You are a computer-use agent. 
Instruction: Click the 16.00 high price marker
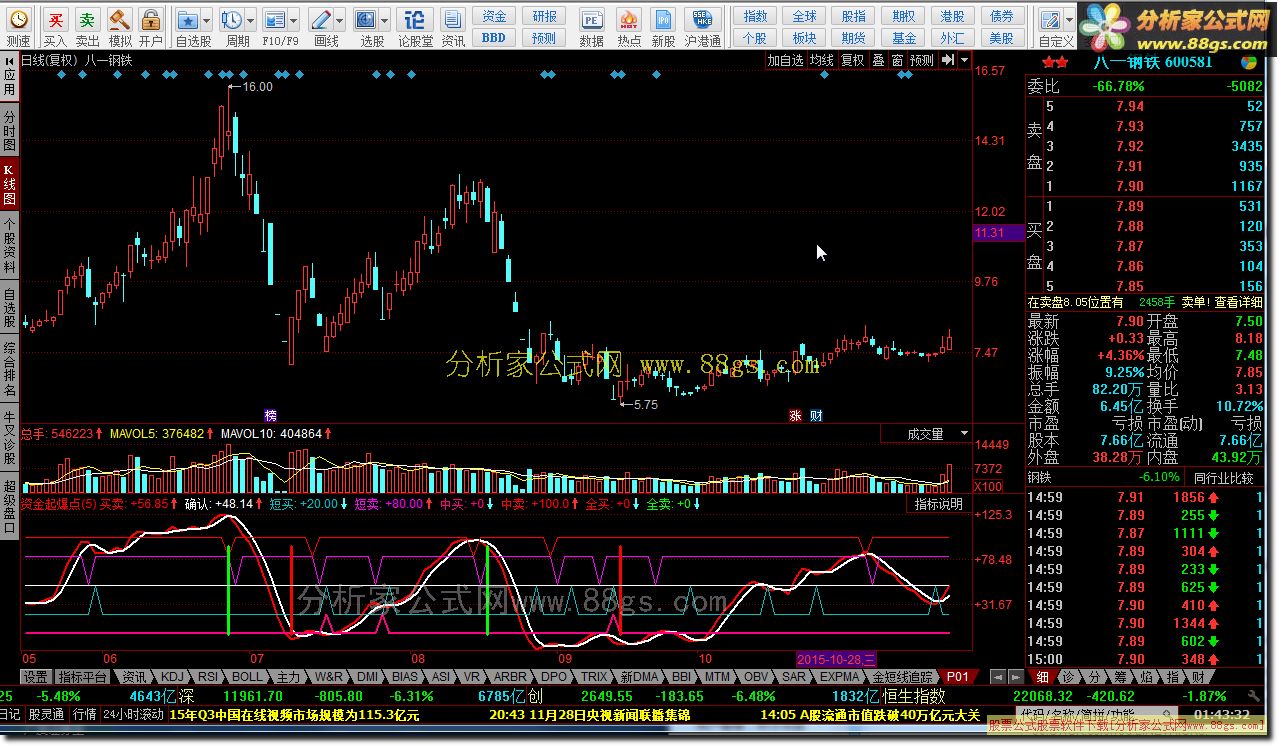(x=257, y=87)
